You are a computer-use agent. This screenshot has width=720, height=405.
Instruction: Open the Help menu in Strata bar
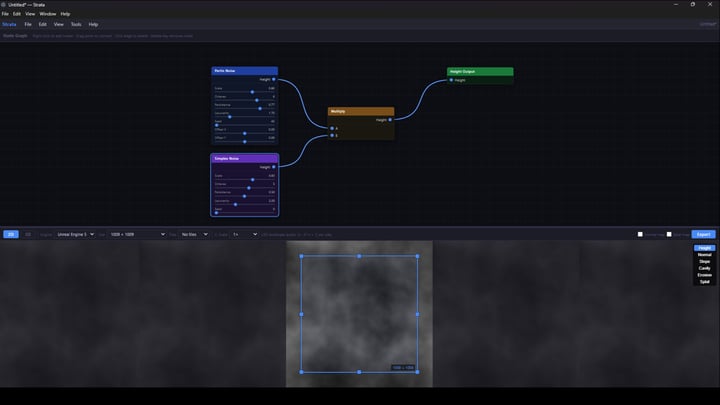[93, 24]
